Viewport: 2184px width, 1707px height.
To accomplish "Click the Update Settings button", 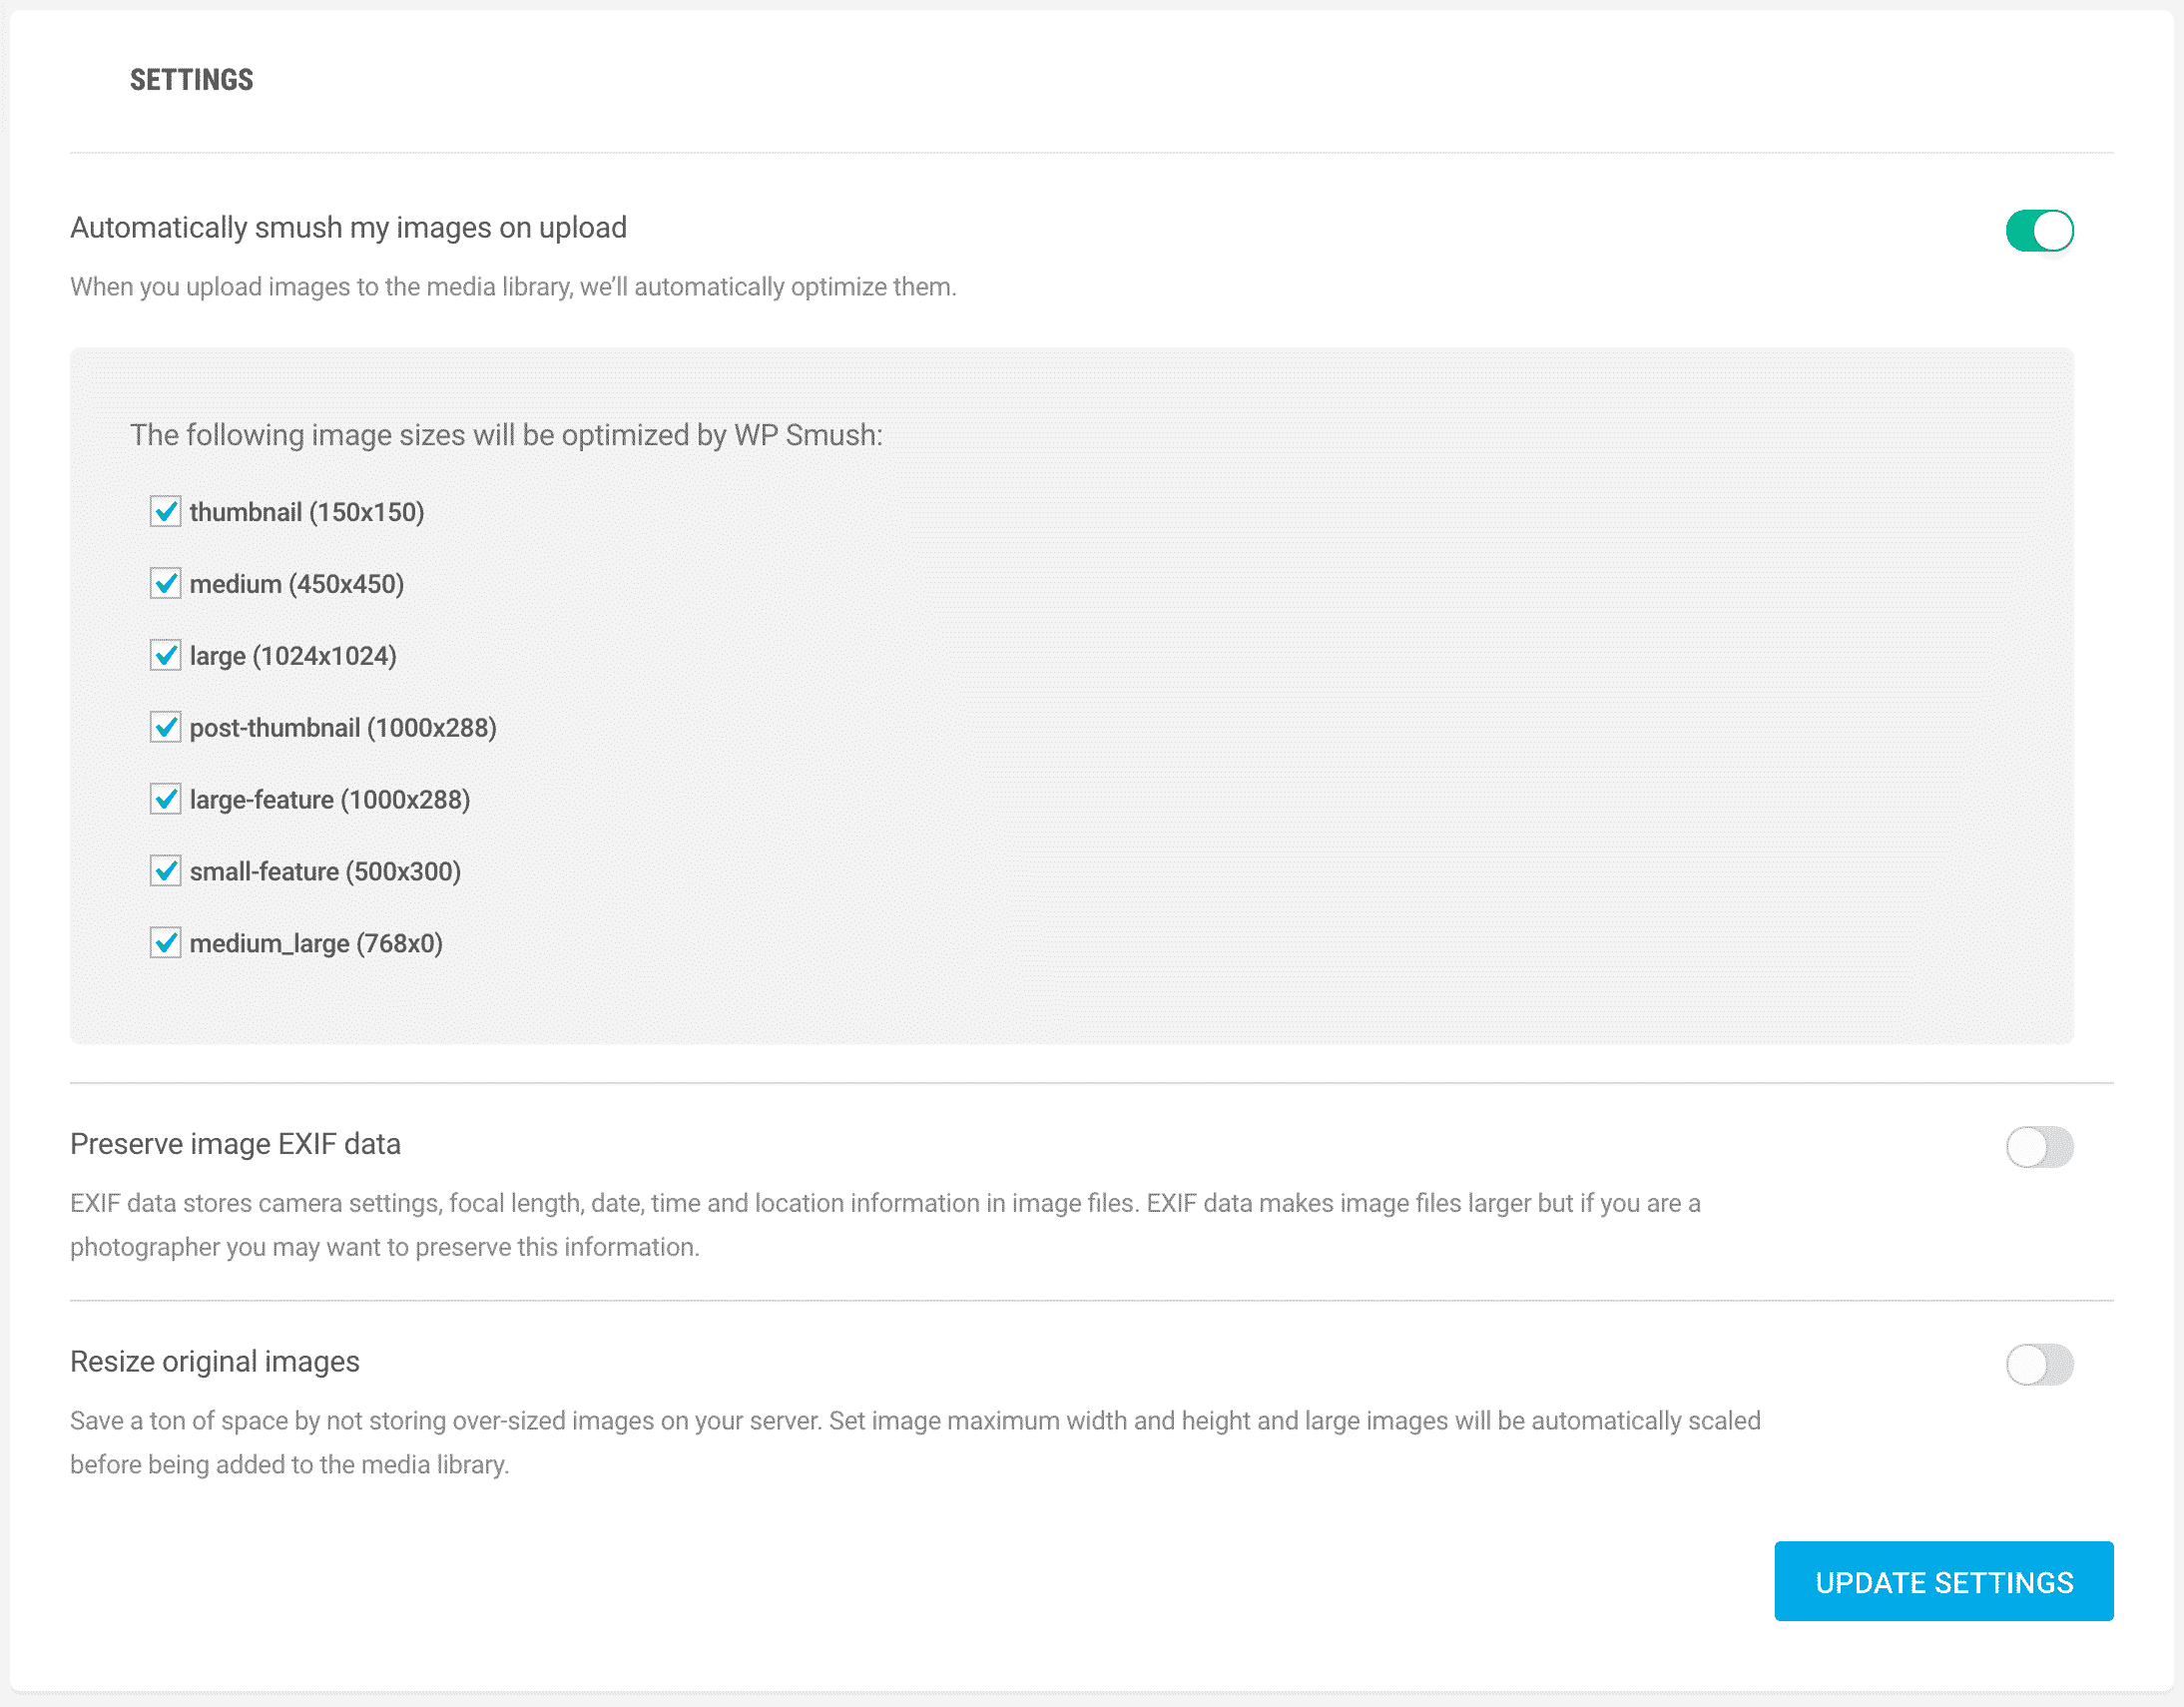I will pyautogui.click(x=1944, y=1579).
